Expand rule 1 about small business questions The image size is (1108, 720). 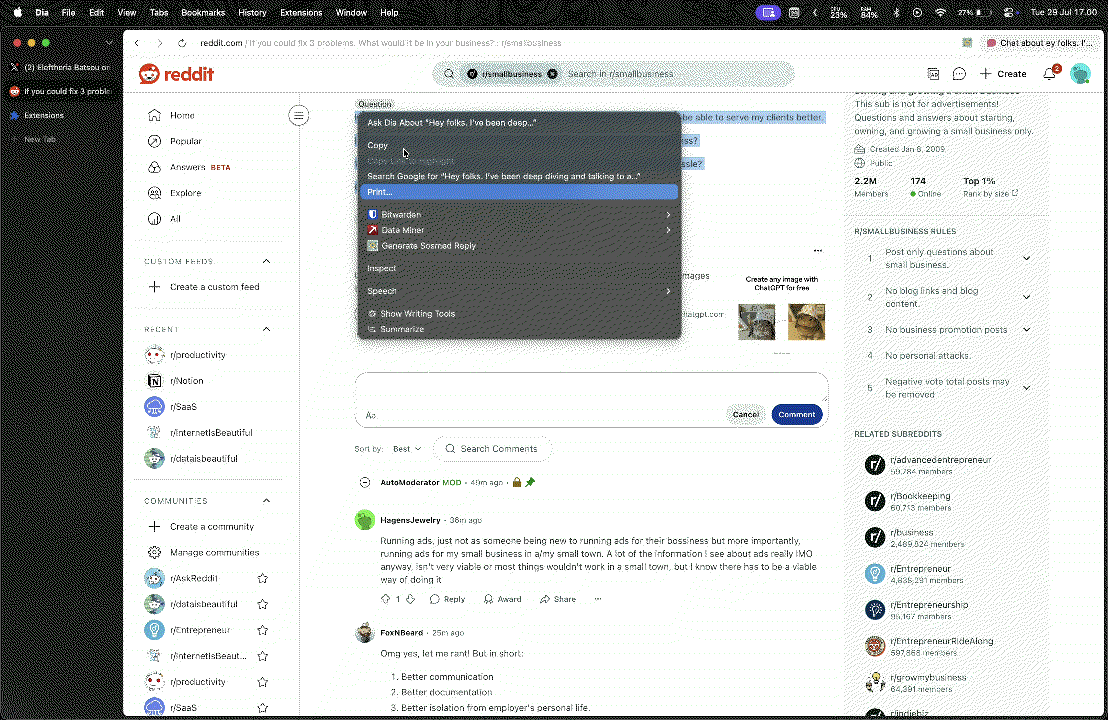click(x=1026, y=259)
